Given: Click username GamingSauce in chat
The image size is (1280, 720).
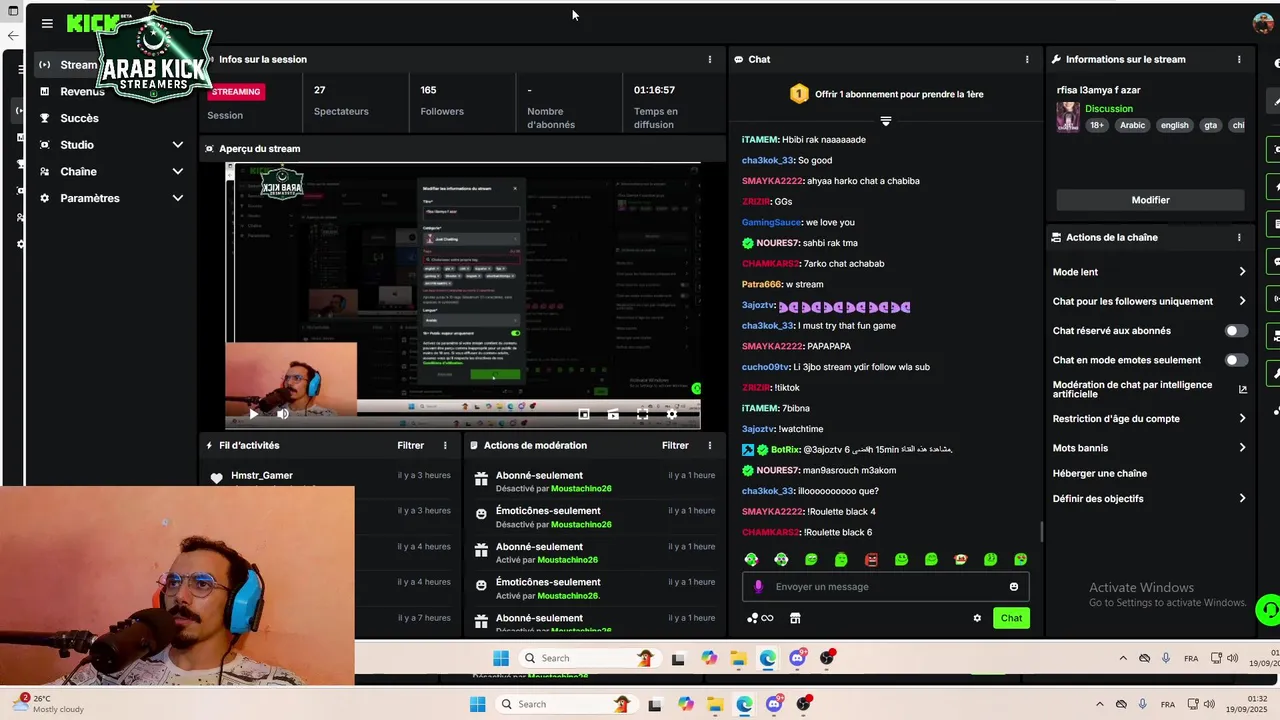Looking at the screenshot, I should point(771,222).
